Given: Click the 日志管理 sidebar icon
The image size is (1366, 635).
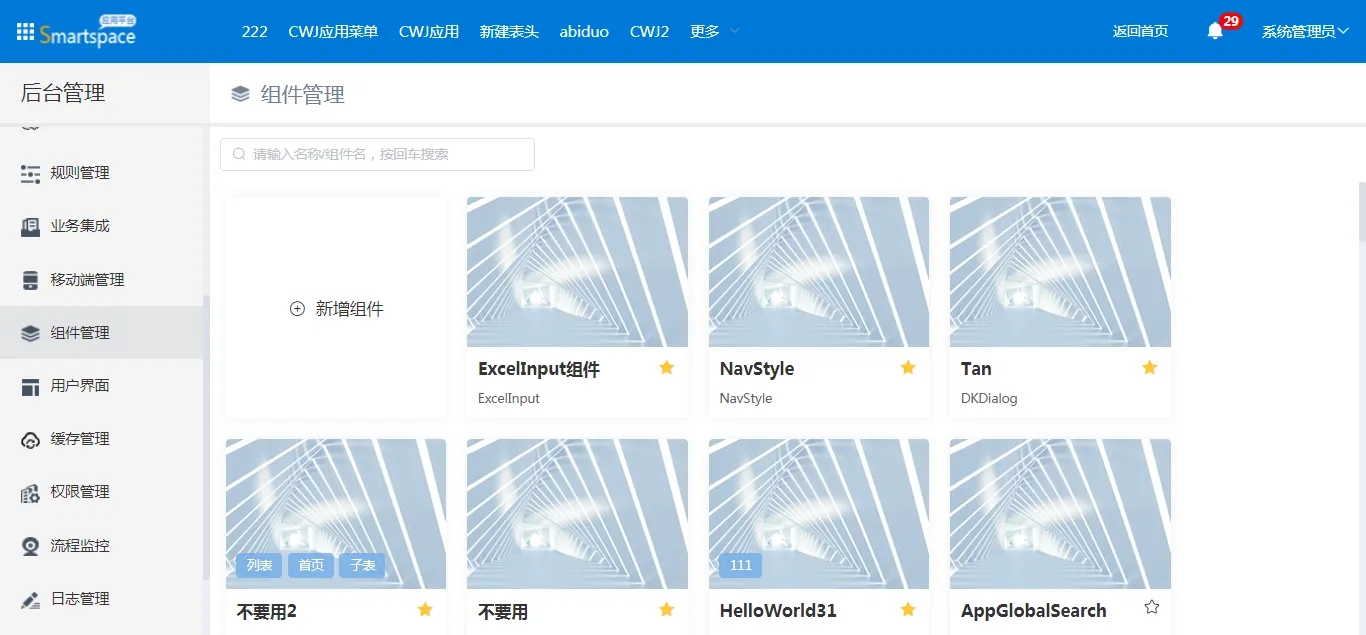Looking at the screenshot, I should pos(31,600).
